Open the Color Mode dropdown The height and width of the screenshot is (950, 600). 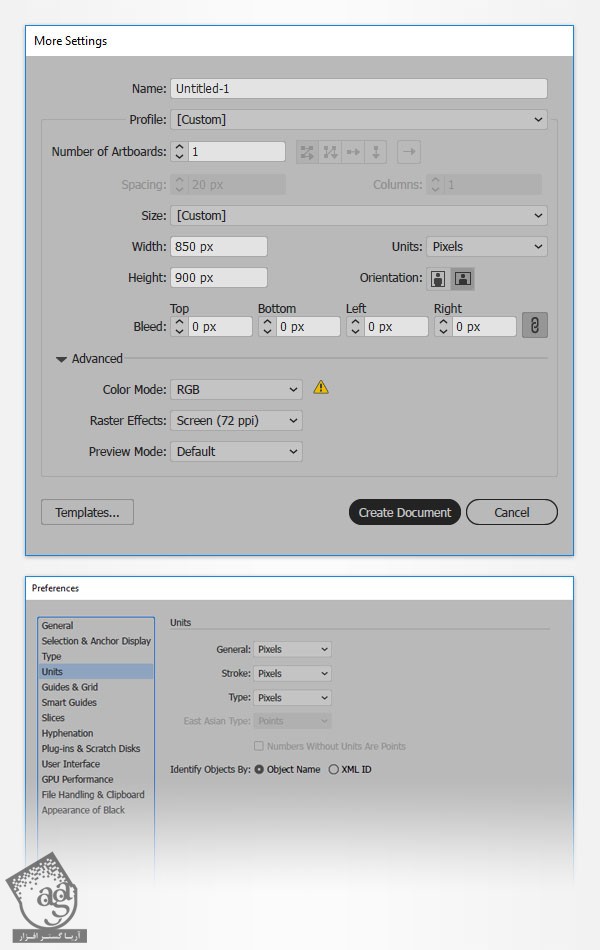pos(236,390)
